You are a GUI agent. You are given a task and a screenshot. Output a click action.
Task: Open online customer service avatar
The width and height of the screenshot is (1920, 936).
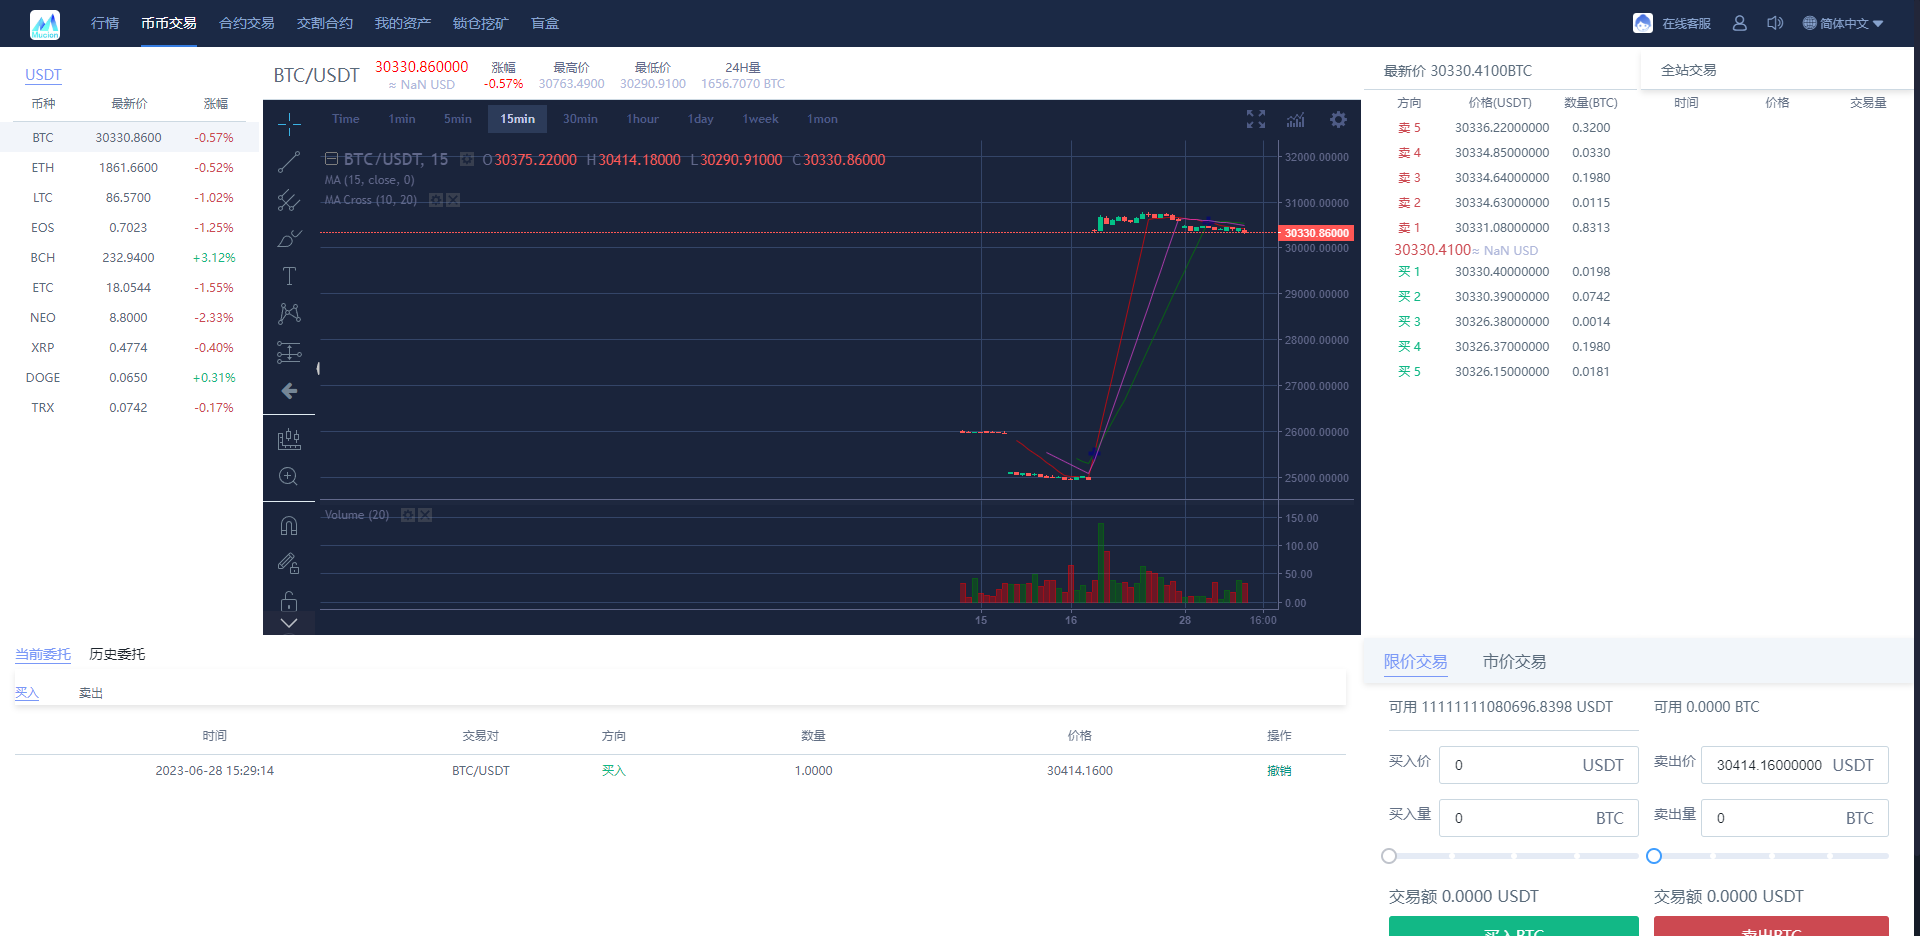pyautogui.click(x=1643, y=23)
